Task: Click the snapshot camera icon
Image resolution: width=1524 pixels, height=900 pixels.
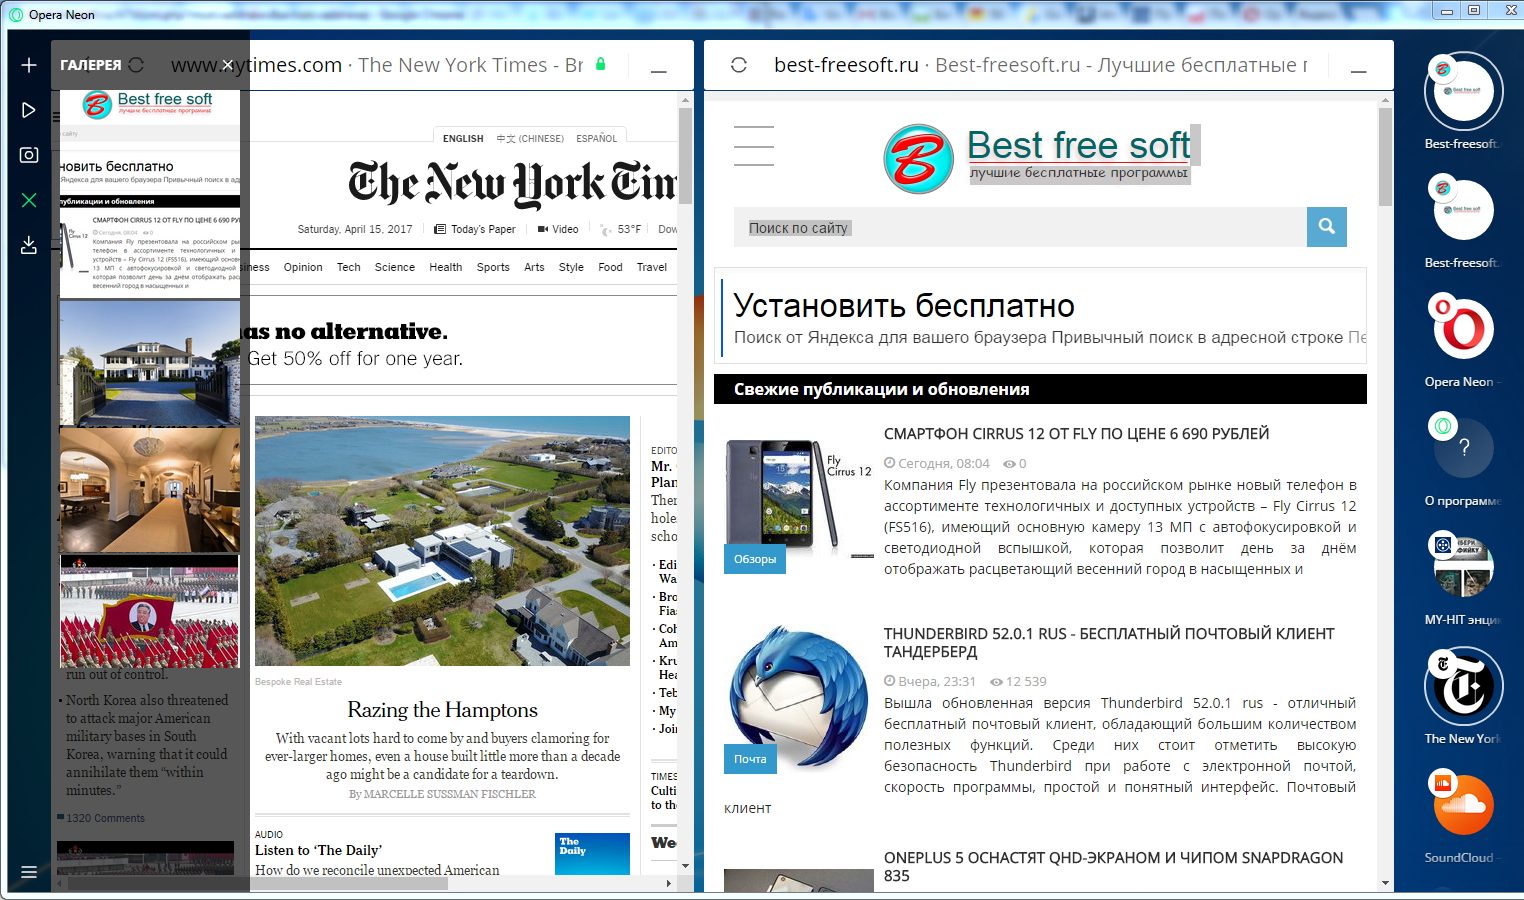Action: tap(29, 155)
